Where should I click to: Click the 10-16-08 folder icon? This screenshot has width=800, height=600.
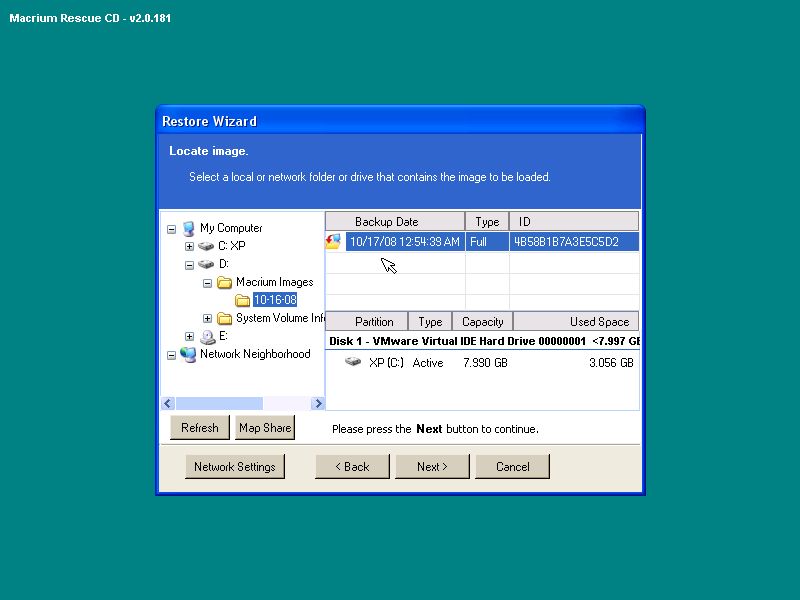[242, 300]
